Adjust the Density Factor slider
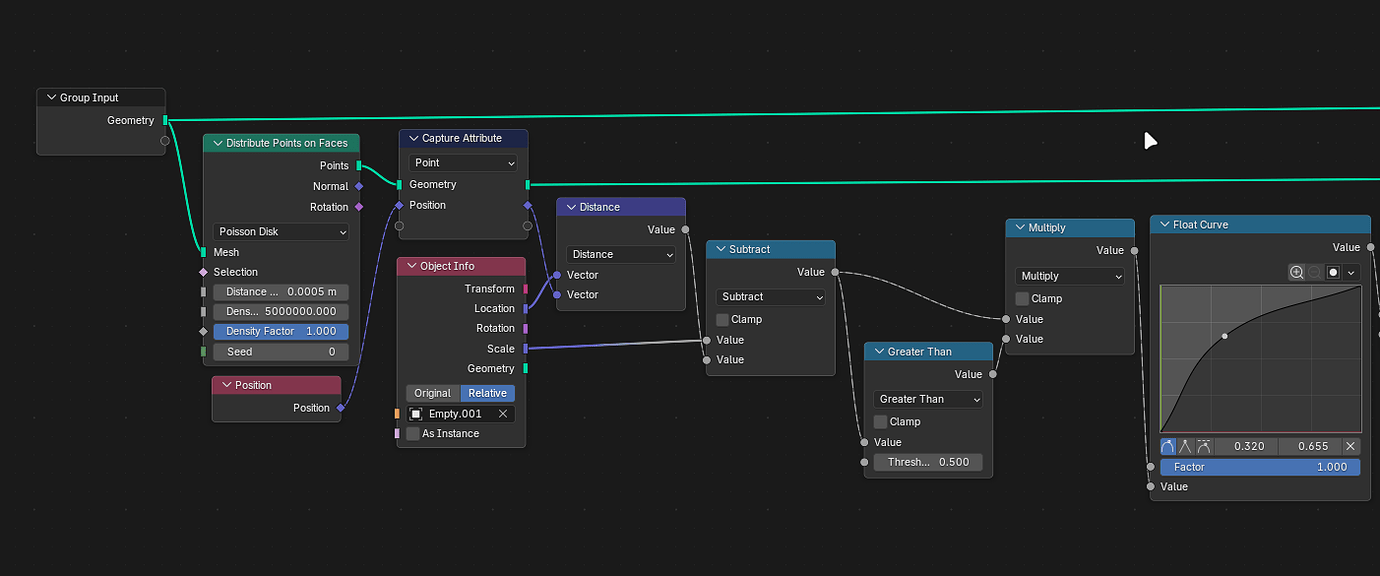 click(x=281, y=331)
